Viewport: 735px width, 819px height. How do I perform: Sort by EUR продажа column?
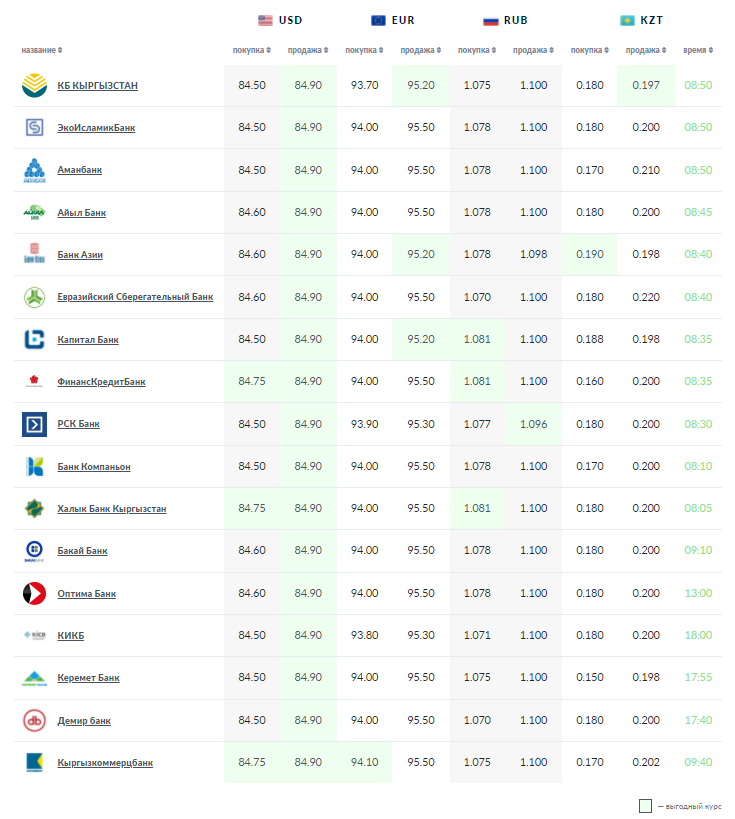click(x=420, y=50)
